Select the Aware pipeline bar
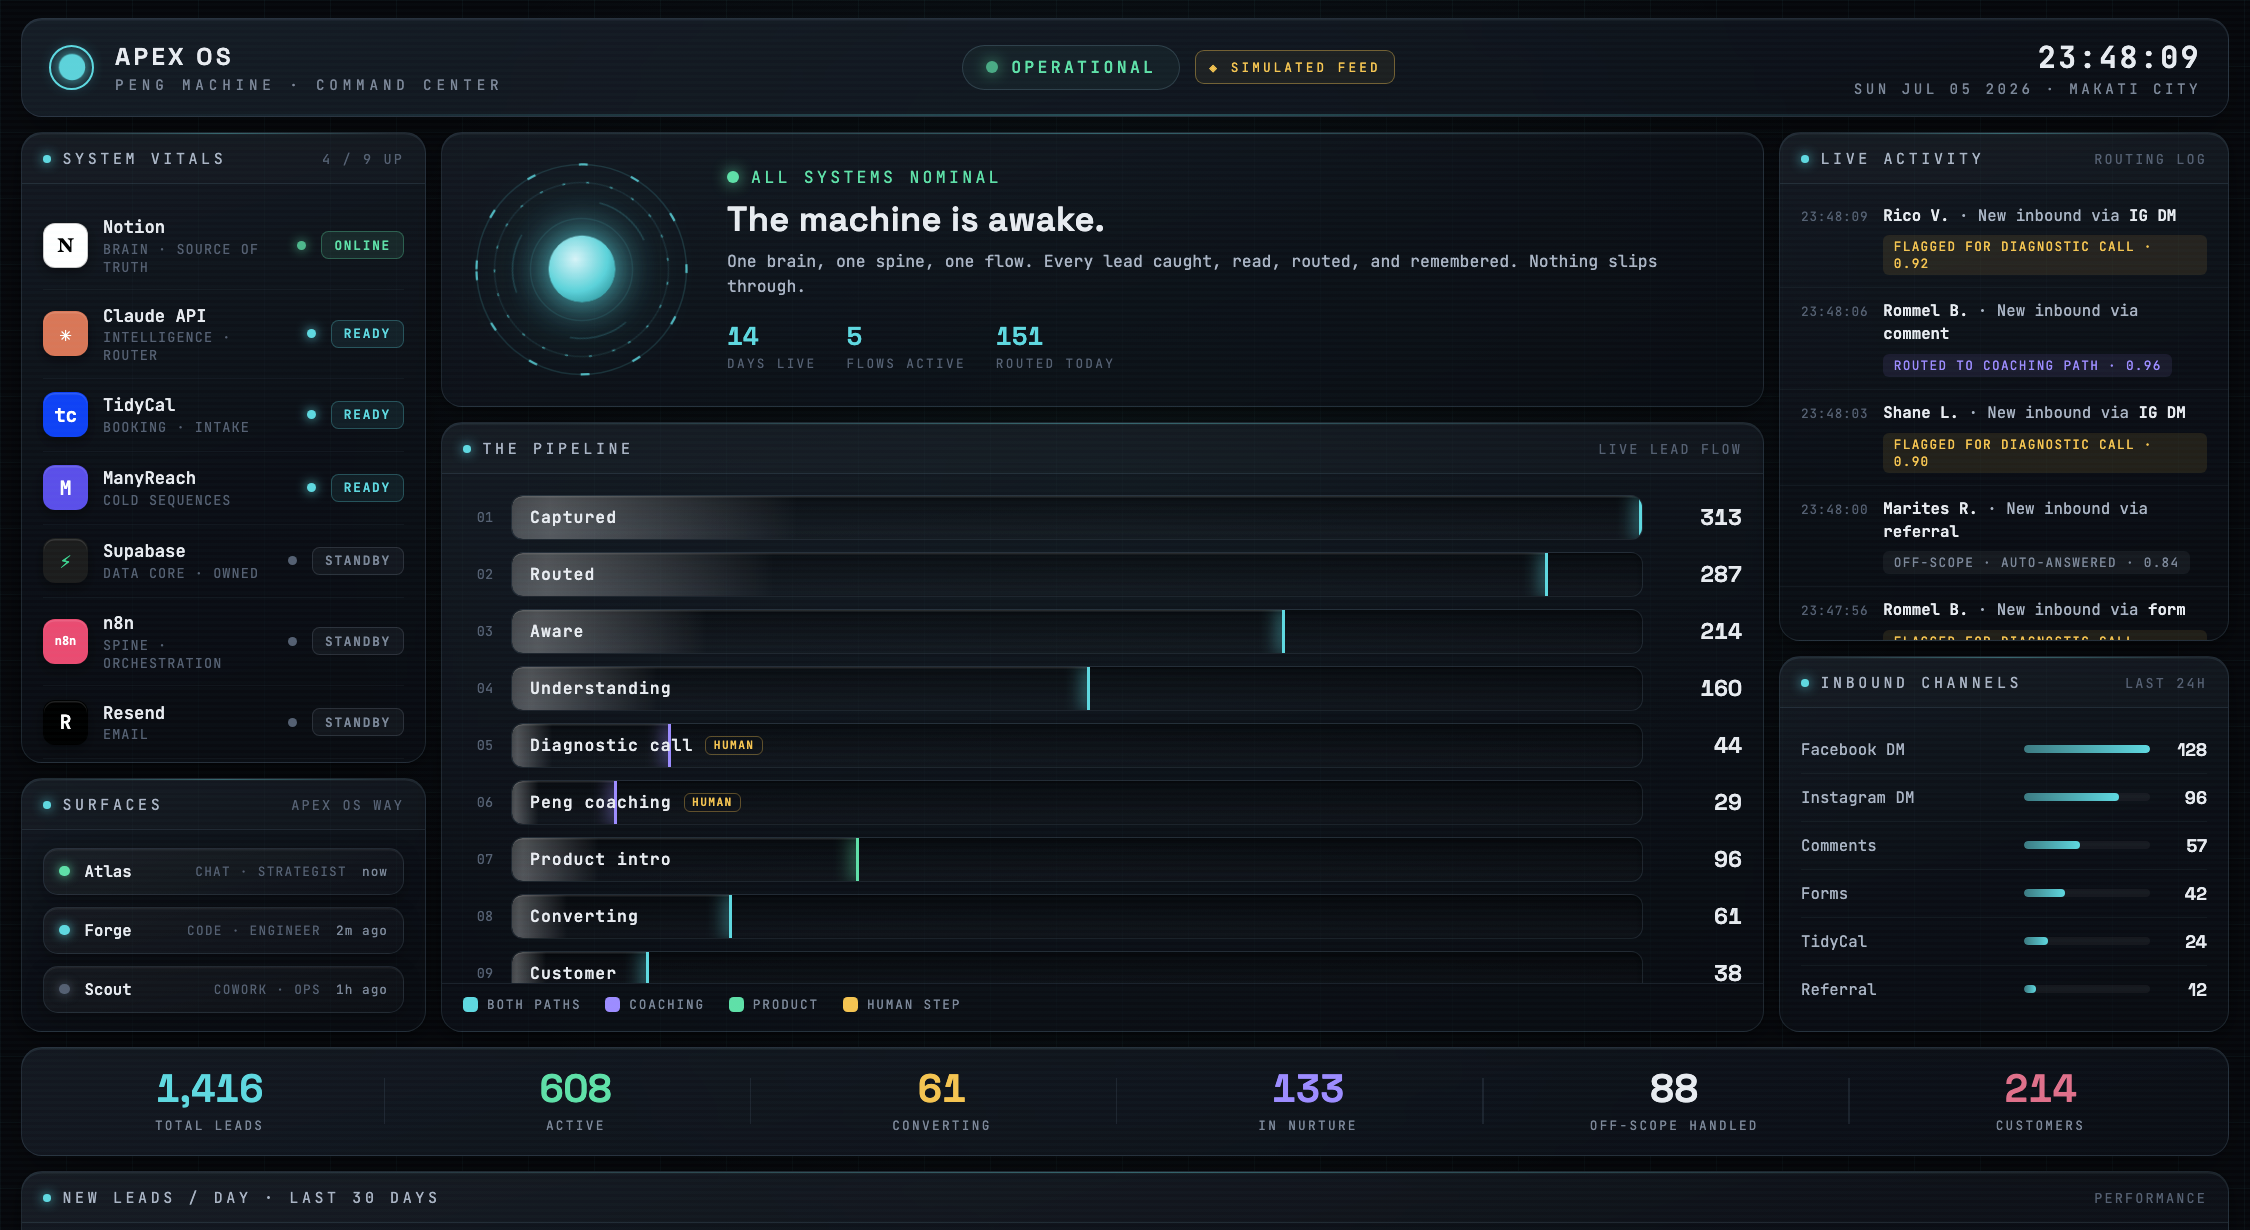This screenshot has width=2250, height=1230. point(1077,631)
